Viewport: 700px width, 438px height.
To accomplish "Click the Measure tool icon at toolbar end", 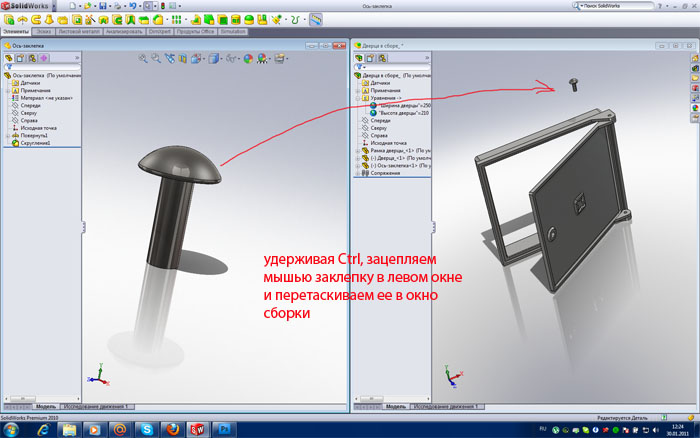I will point(315,19).
